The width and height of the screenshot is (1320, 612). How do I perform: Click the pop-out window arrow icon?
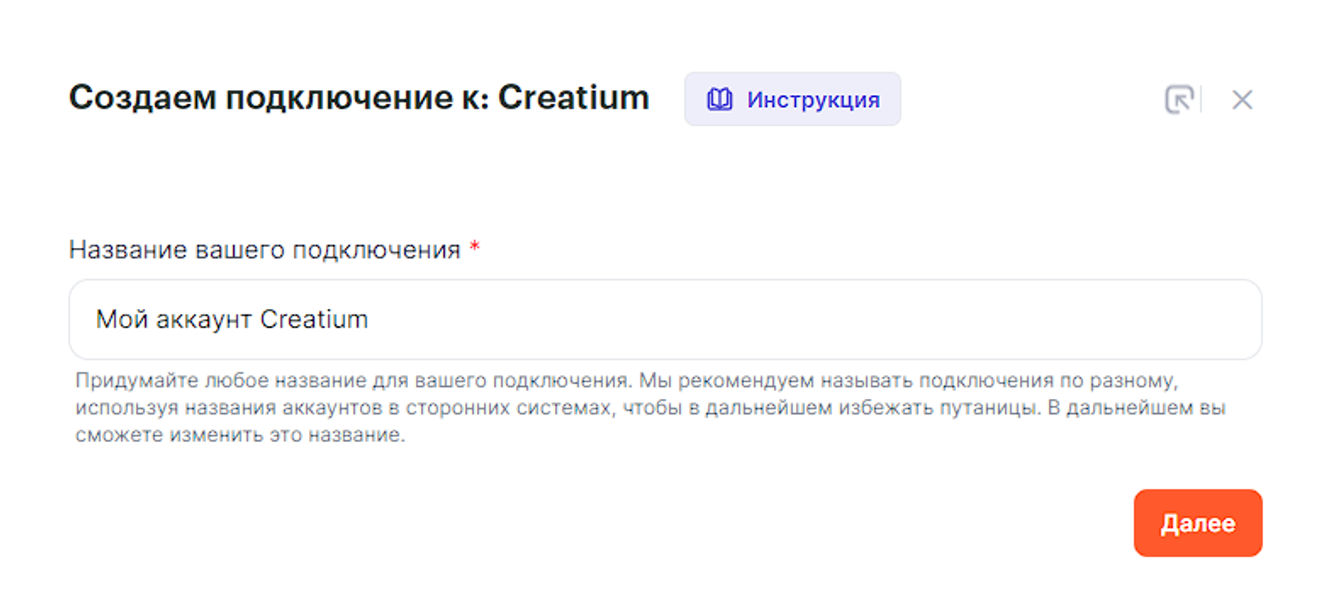(x=1179, y=100)
